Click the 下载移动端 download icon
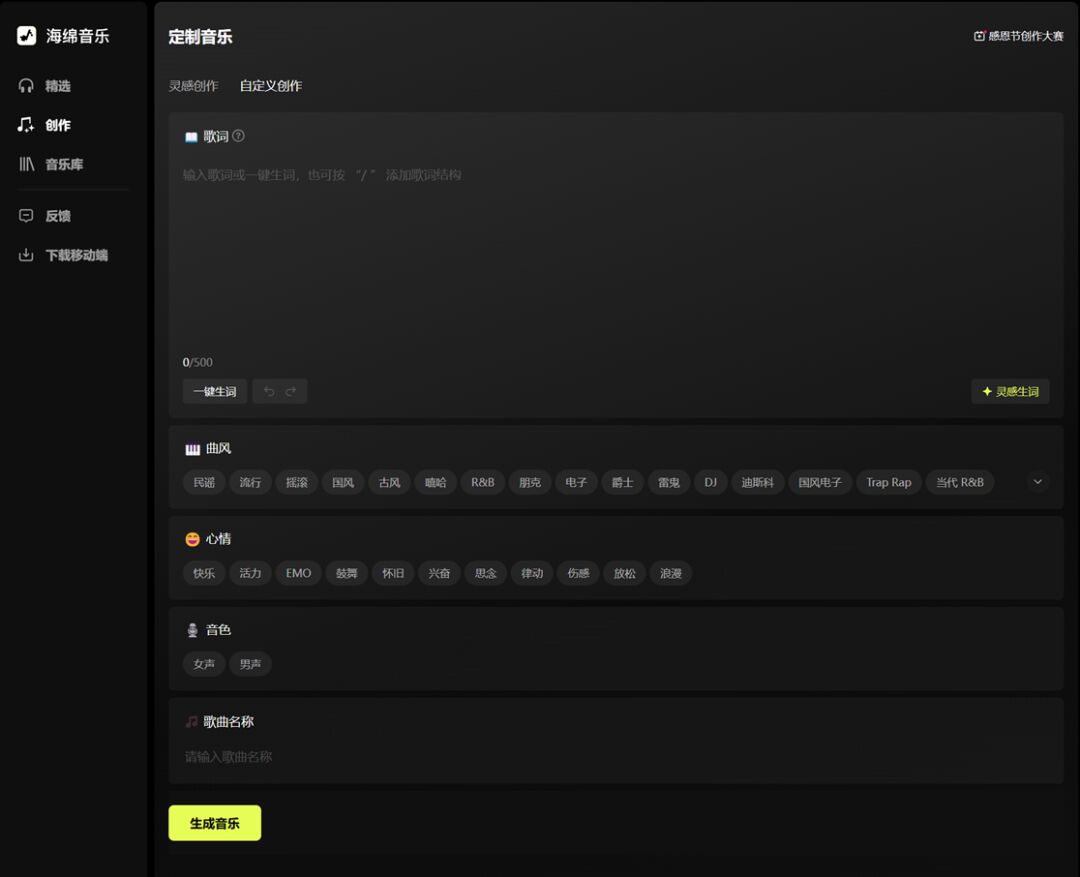 [26, 255]
